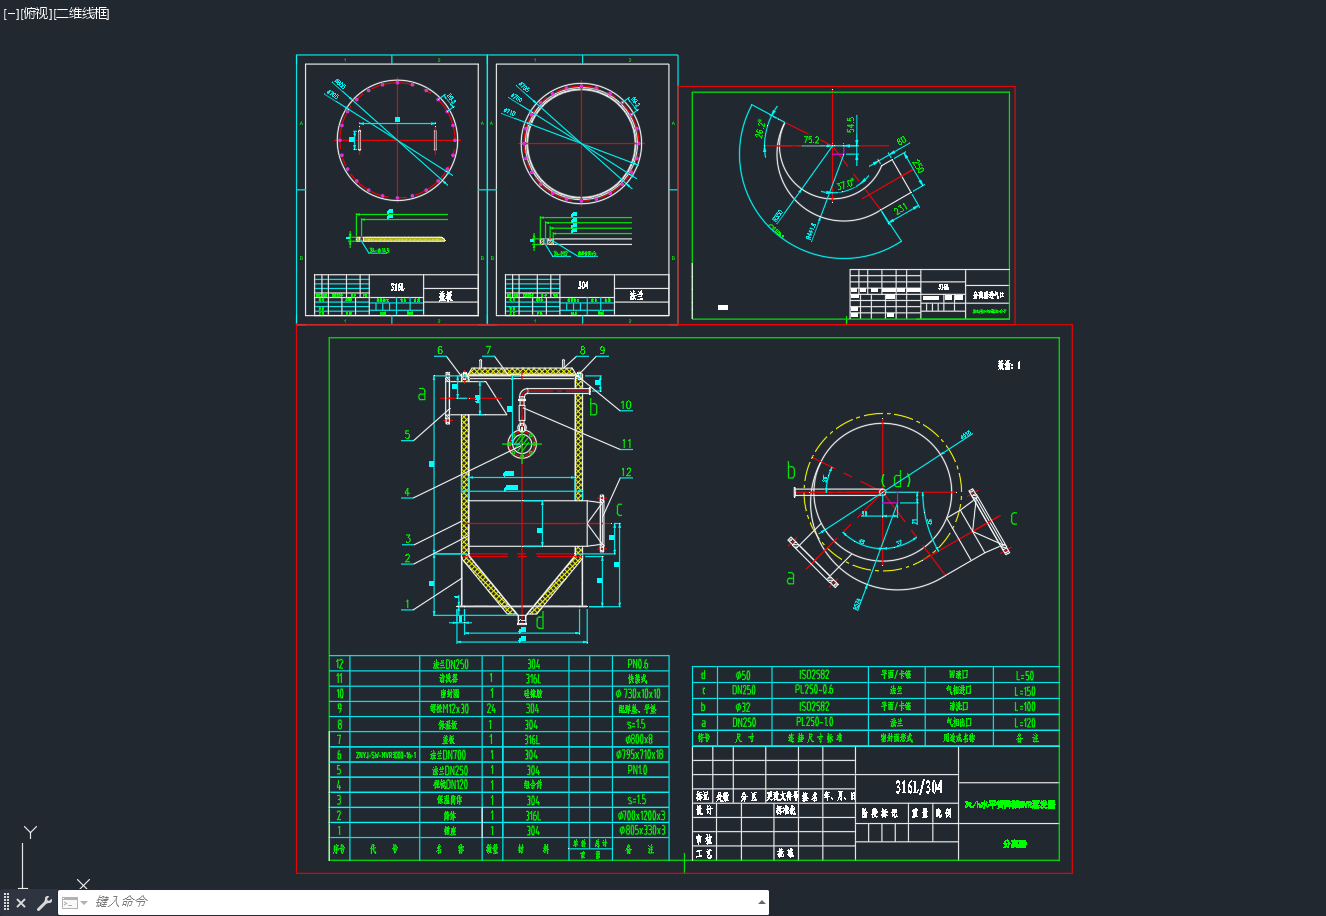Expand the command history arrow
The image size is (1326, 916).
point(762,902)
